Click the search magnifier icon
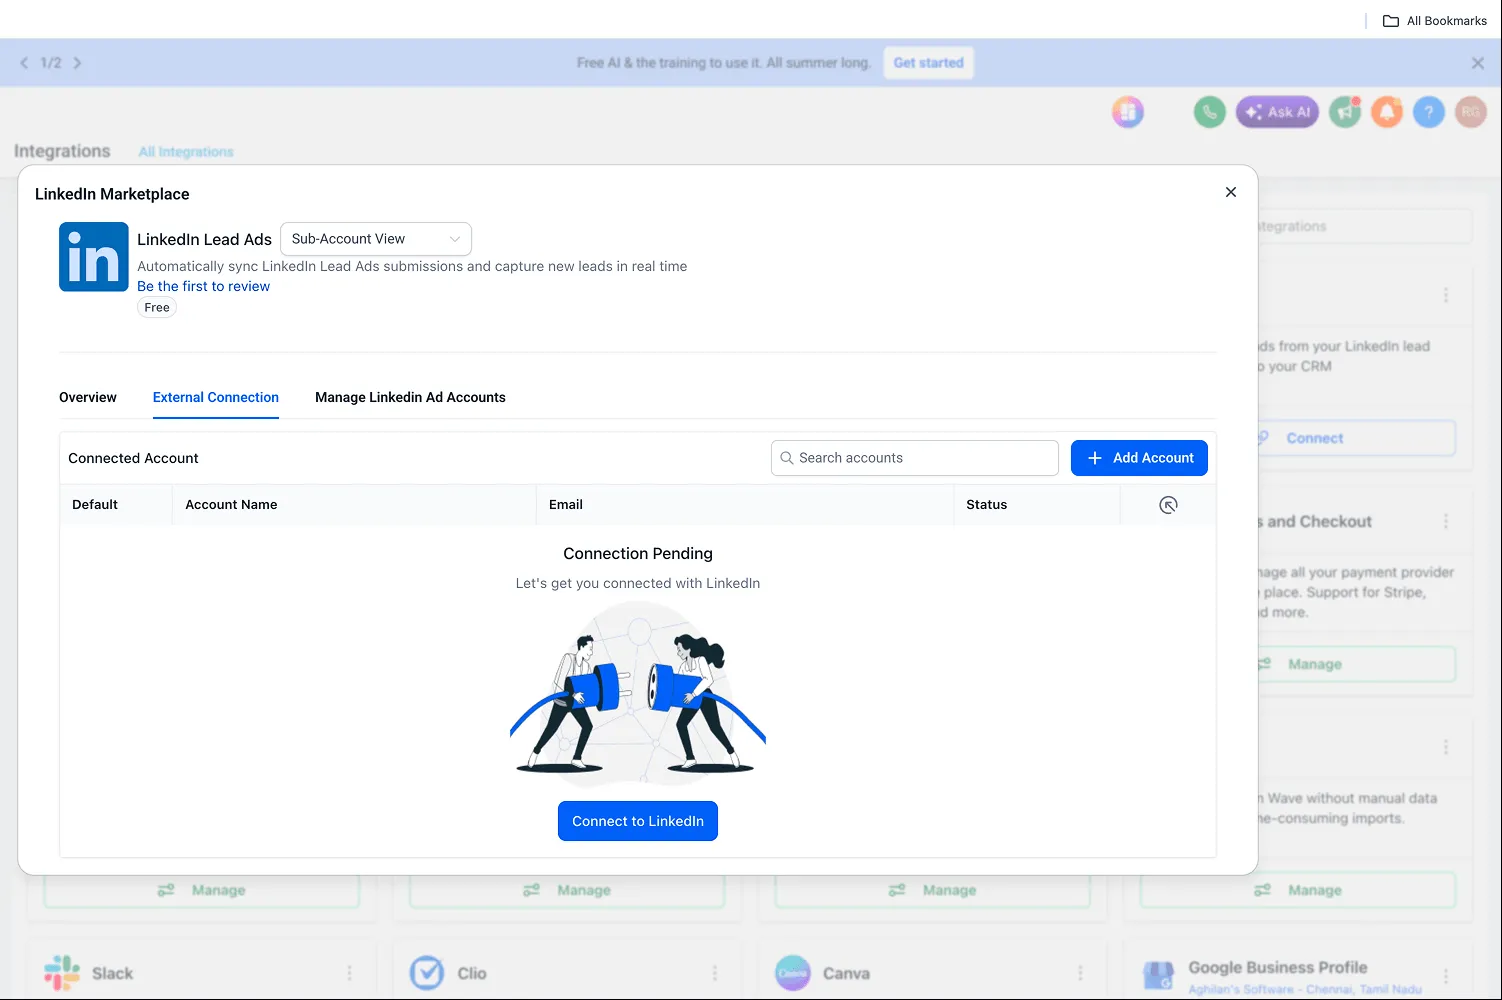The width and height of the screenshot is (1502, 1000). pyautogui.click(x=787, y=458)
